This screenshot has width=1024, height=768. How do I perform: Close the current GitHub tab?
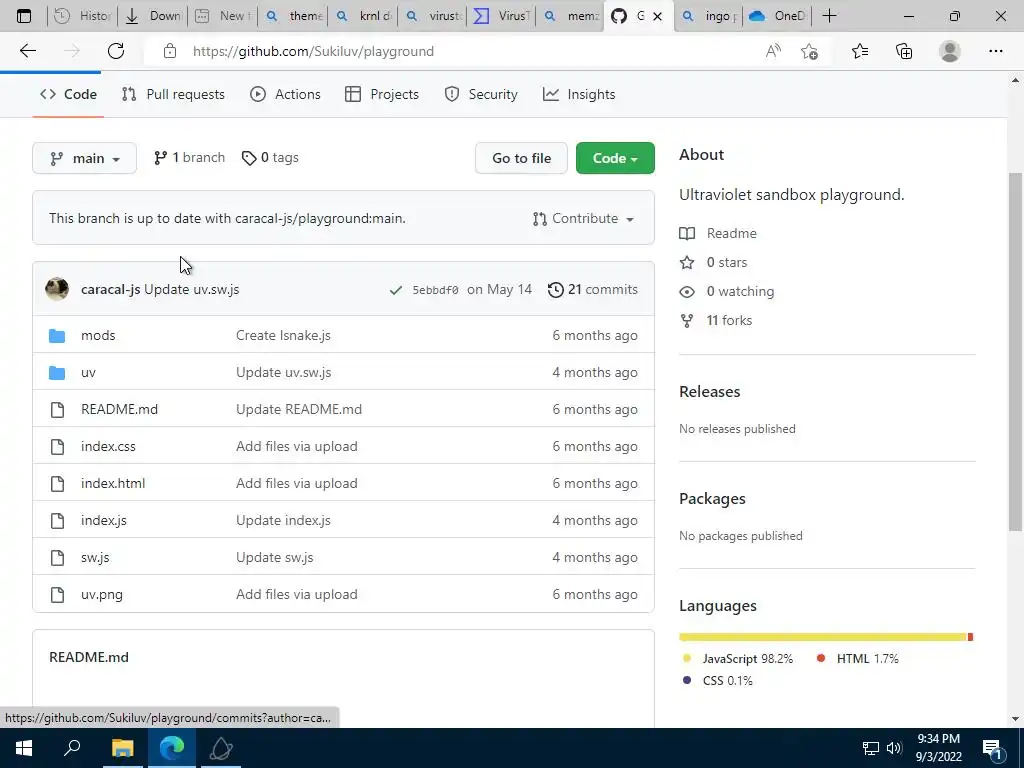click(658, 16)
